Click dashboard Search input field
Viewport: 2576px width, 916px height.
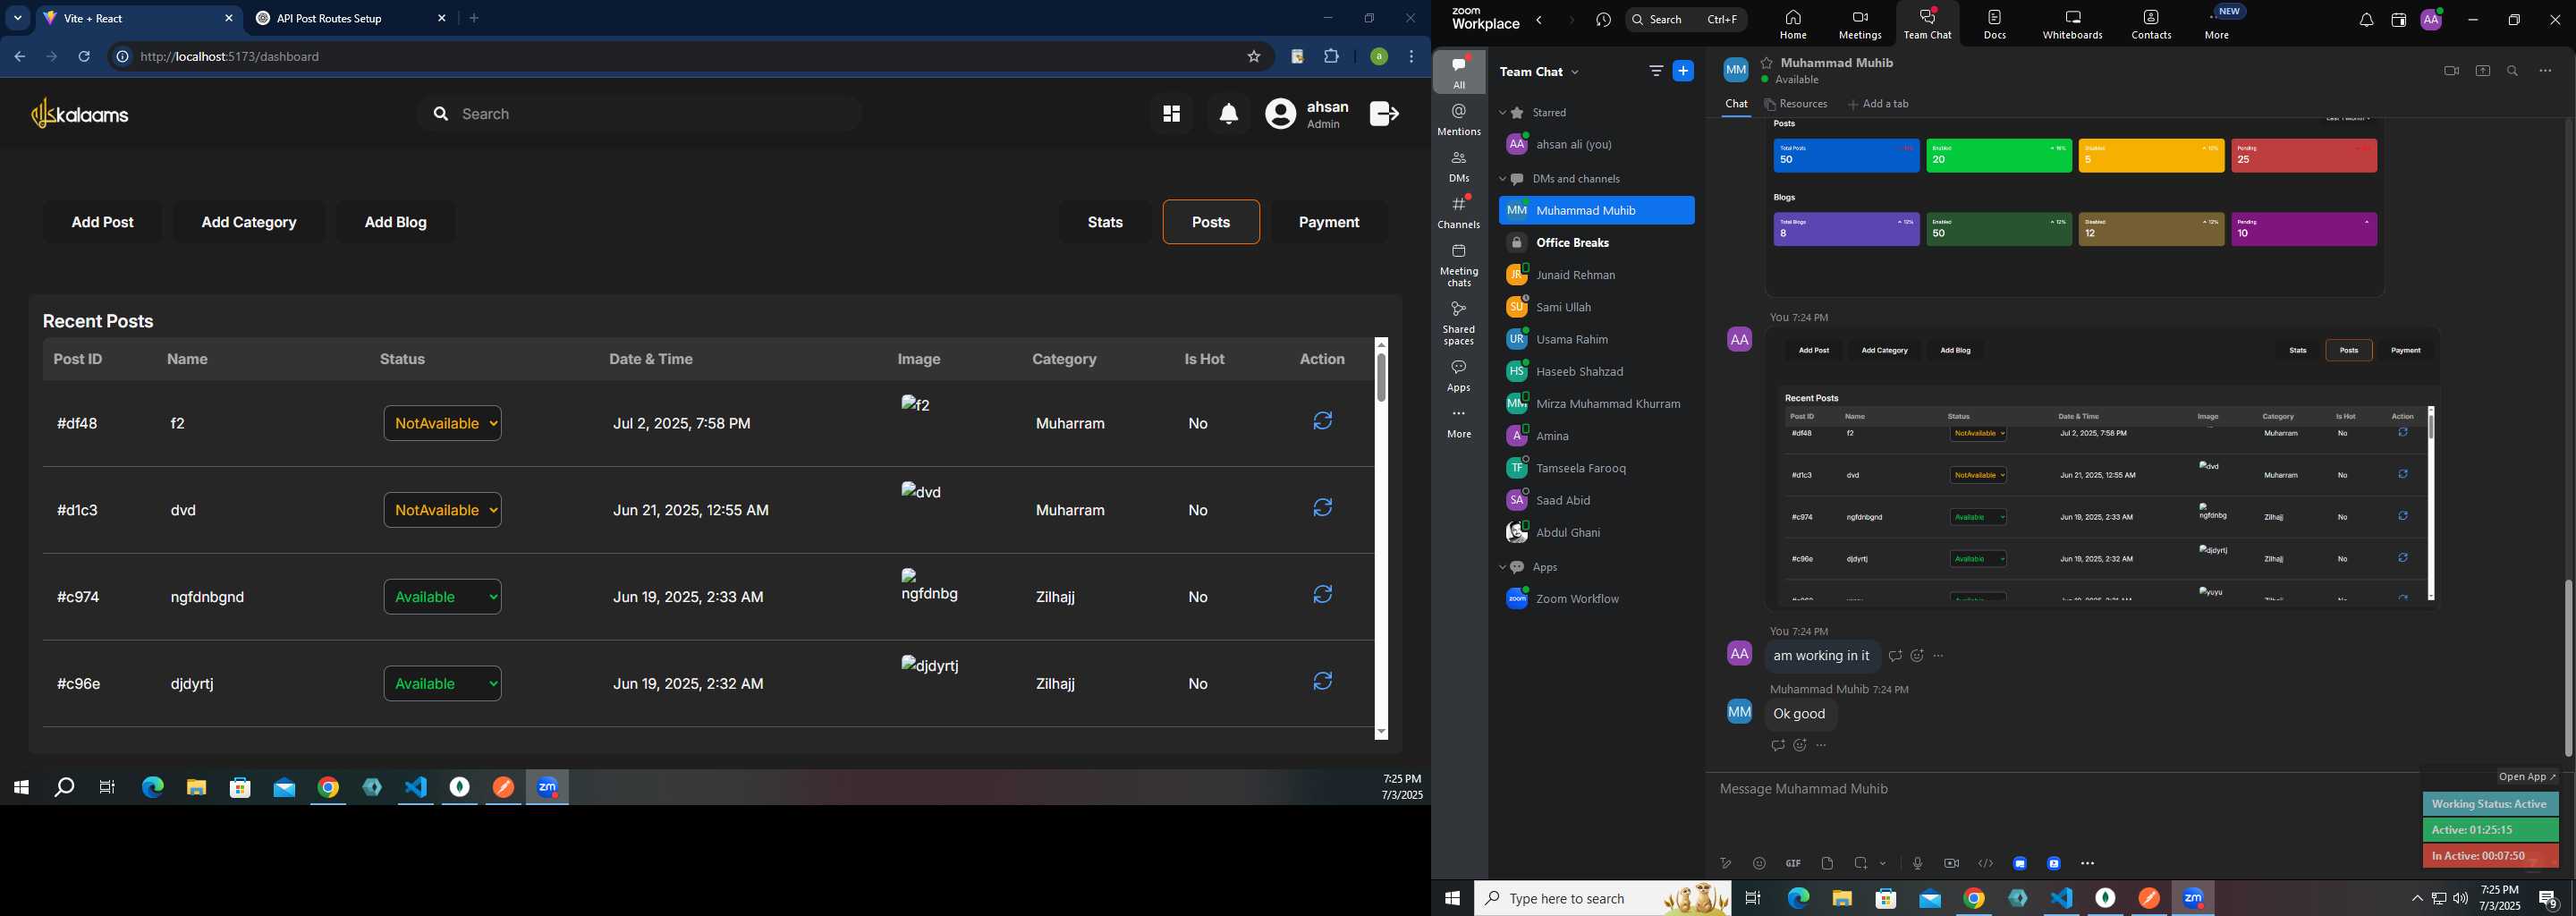[640, 114]
